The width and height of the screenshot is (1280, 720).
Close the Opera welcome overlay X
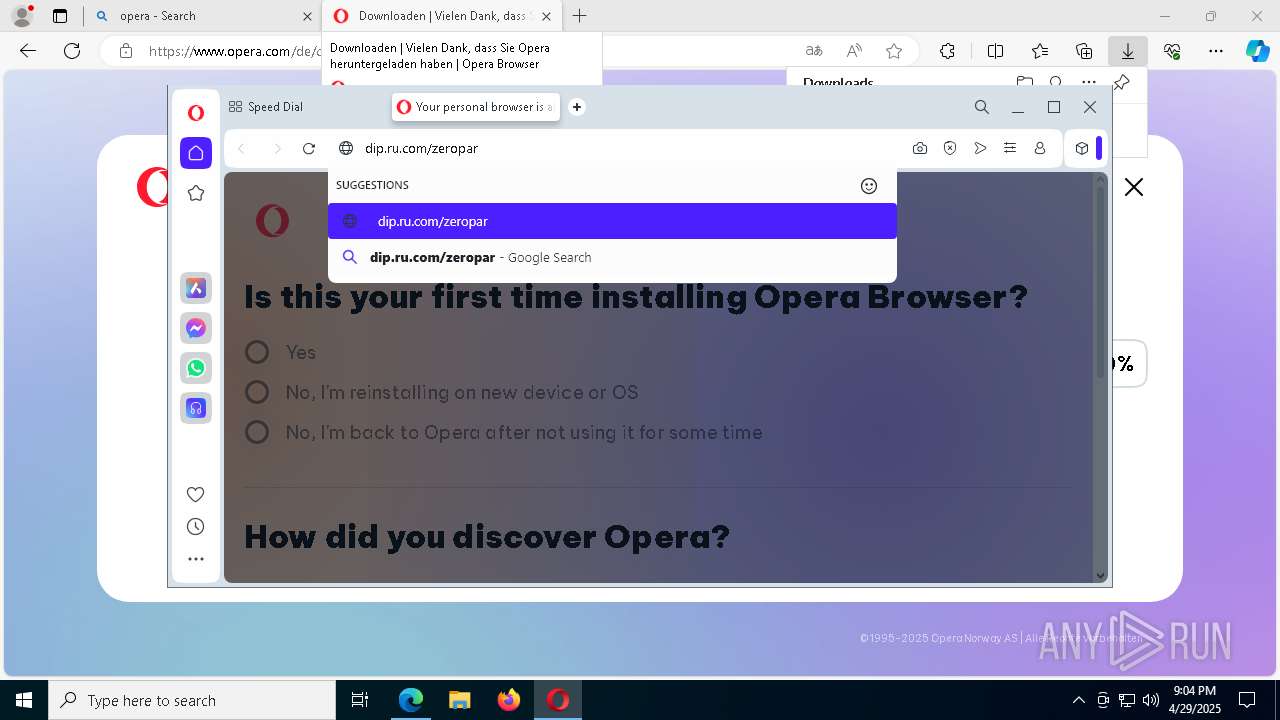[x=1134, y=187]
